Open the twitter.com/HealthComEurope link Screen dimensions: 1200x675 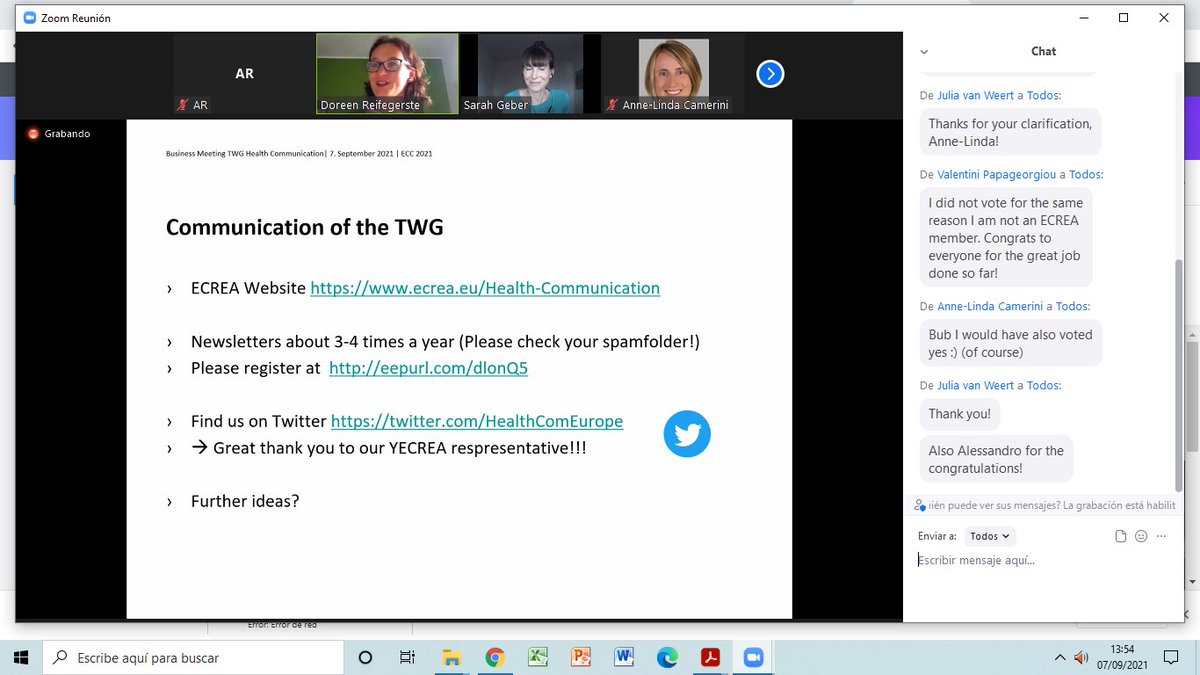(x=477, y=421)
